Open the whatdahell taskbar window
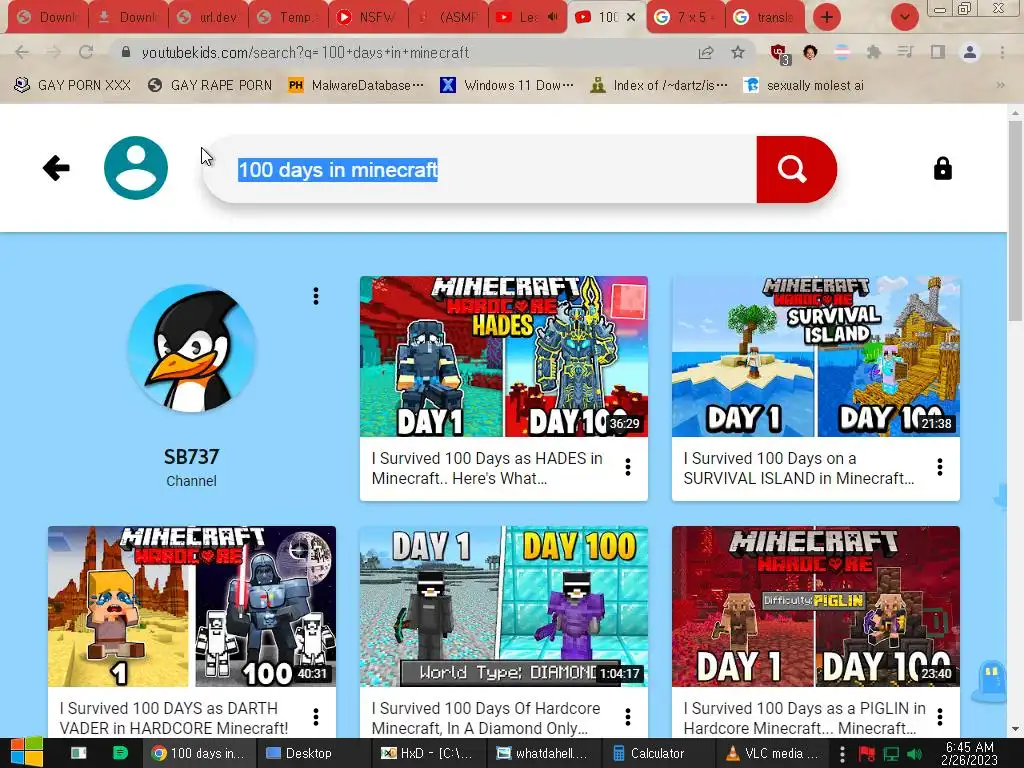The image size is (1024, 768). [542, 754]
